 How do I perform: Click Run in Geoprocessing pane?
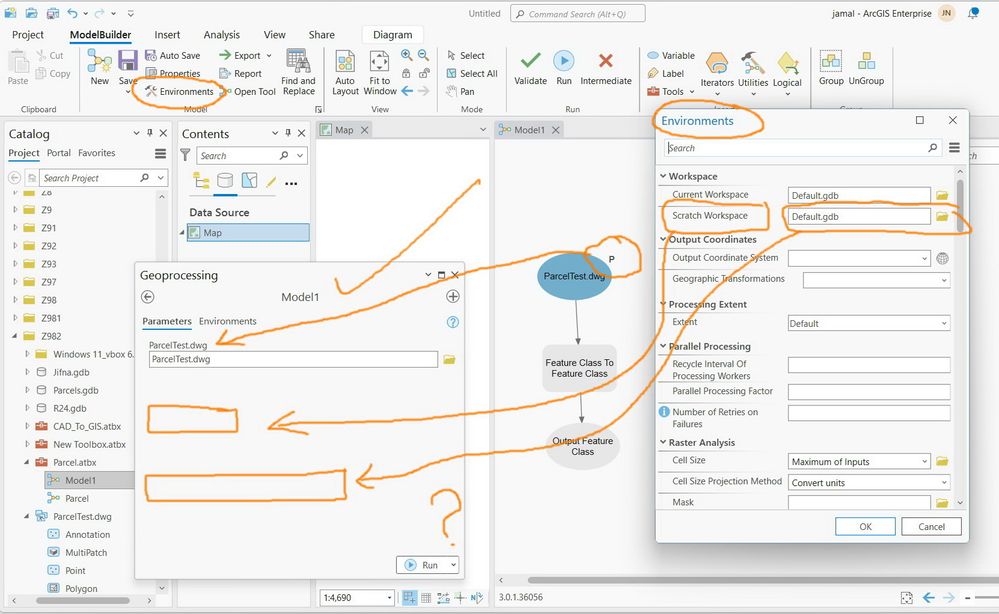click(422, 565)
